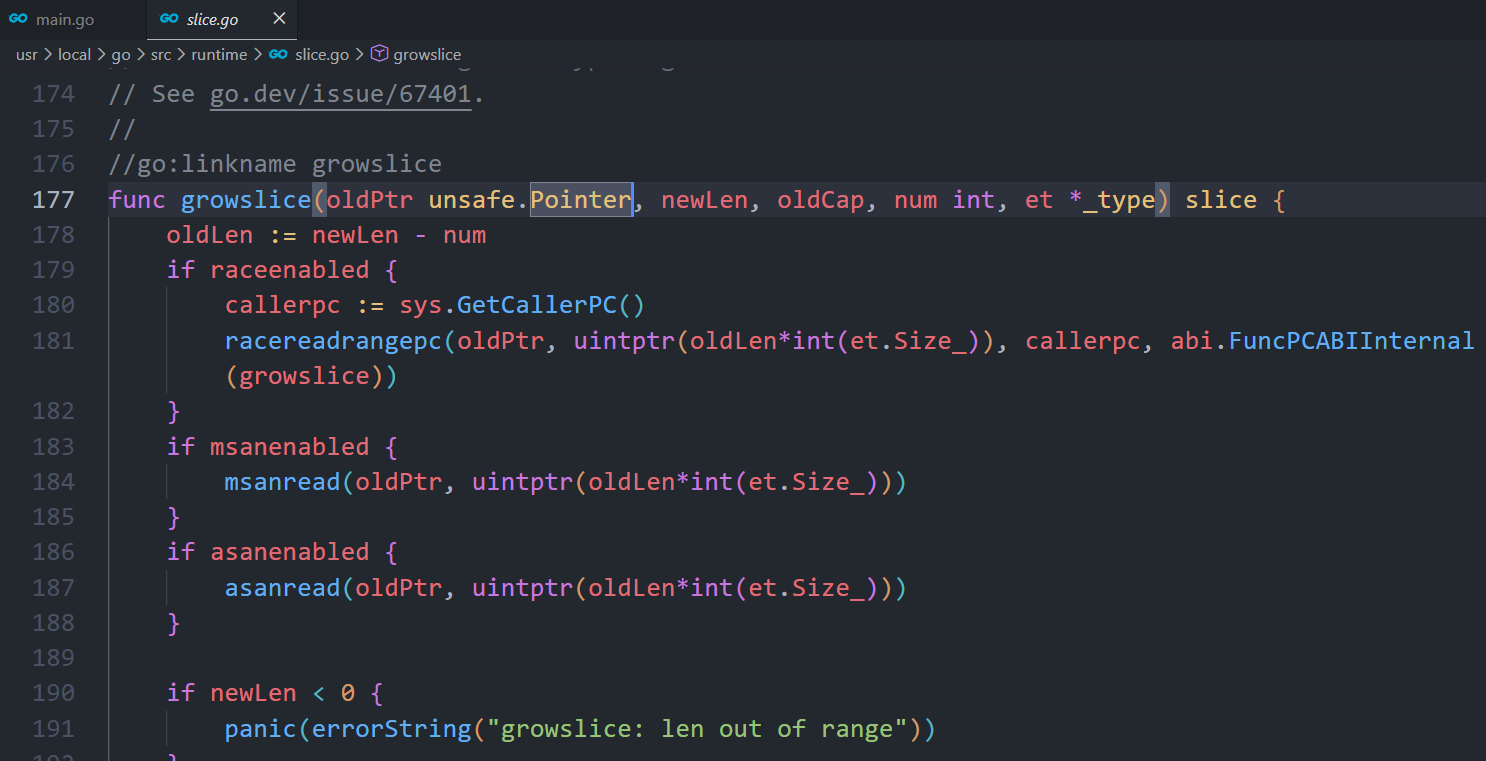Viewport: 1486px width, 761px height.
Task: Click 'msanenabled' on line 183
Action: pyautogui.click(x=290, y=446)
